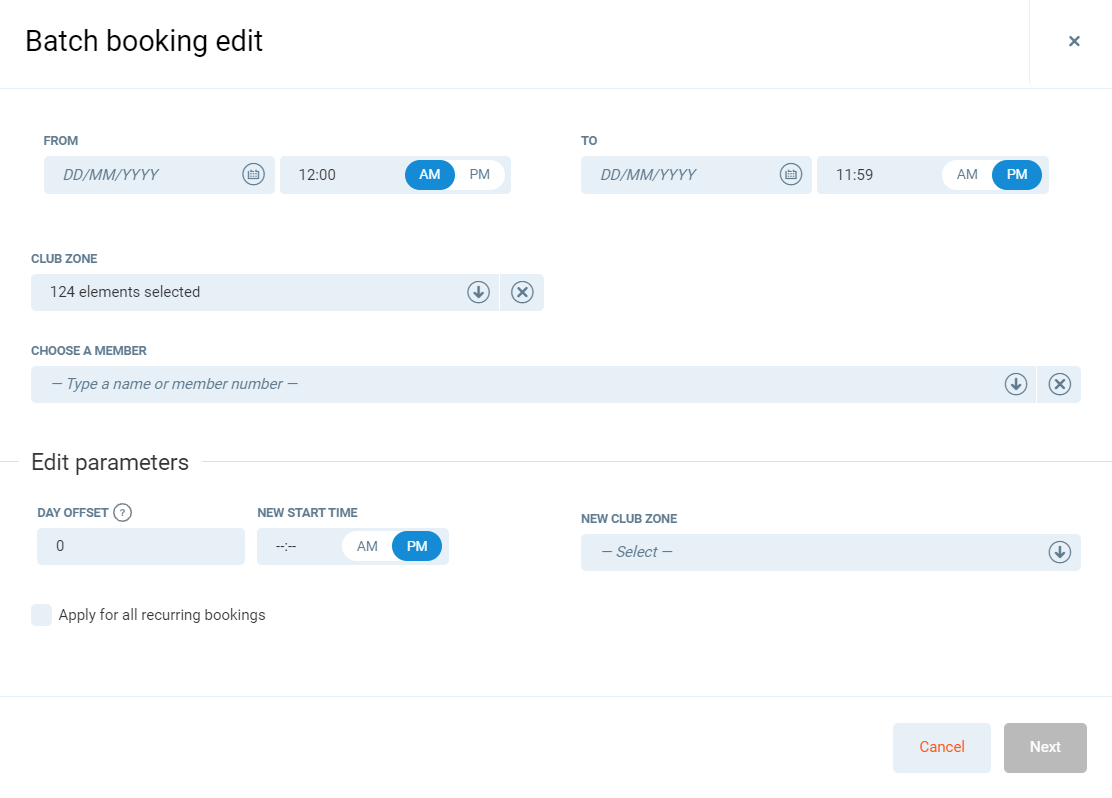Click the Day Offset help icon
The width and height of the screenshot is (1112, 798).
pos(122,513)
